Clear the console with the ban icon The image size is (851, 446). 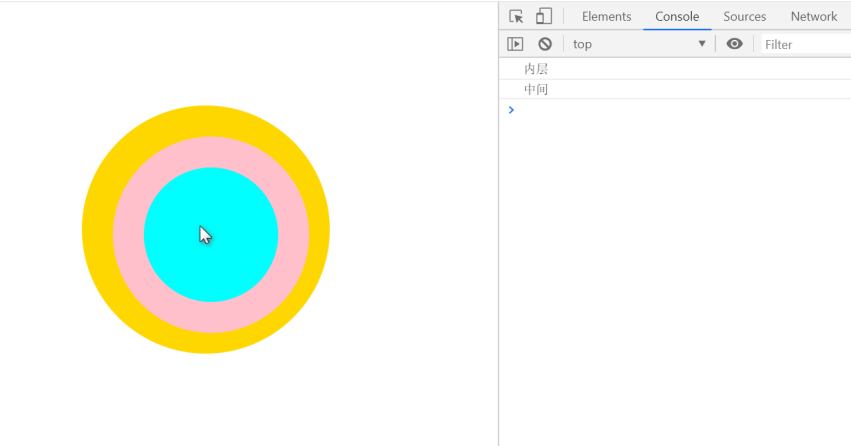click(545, 44)
